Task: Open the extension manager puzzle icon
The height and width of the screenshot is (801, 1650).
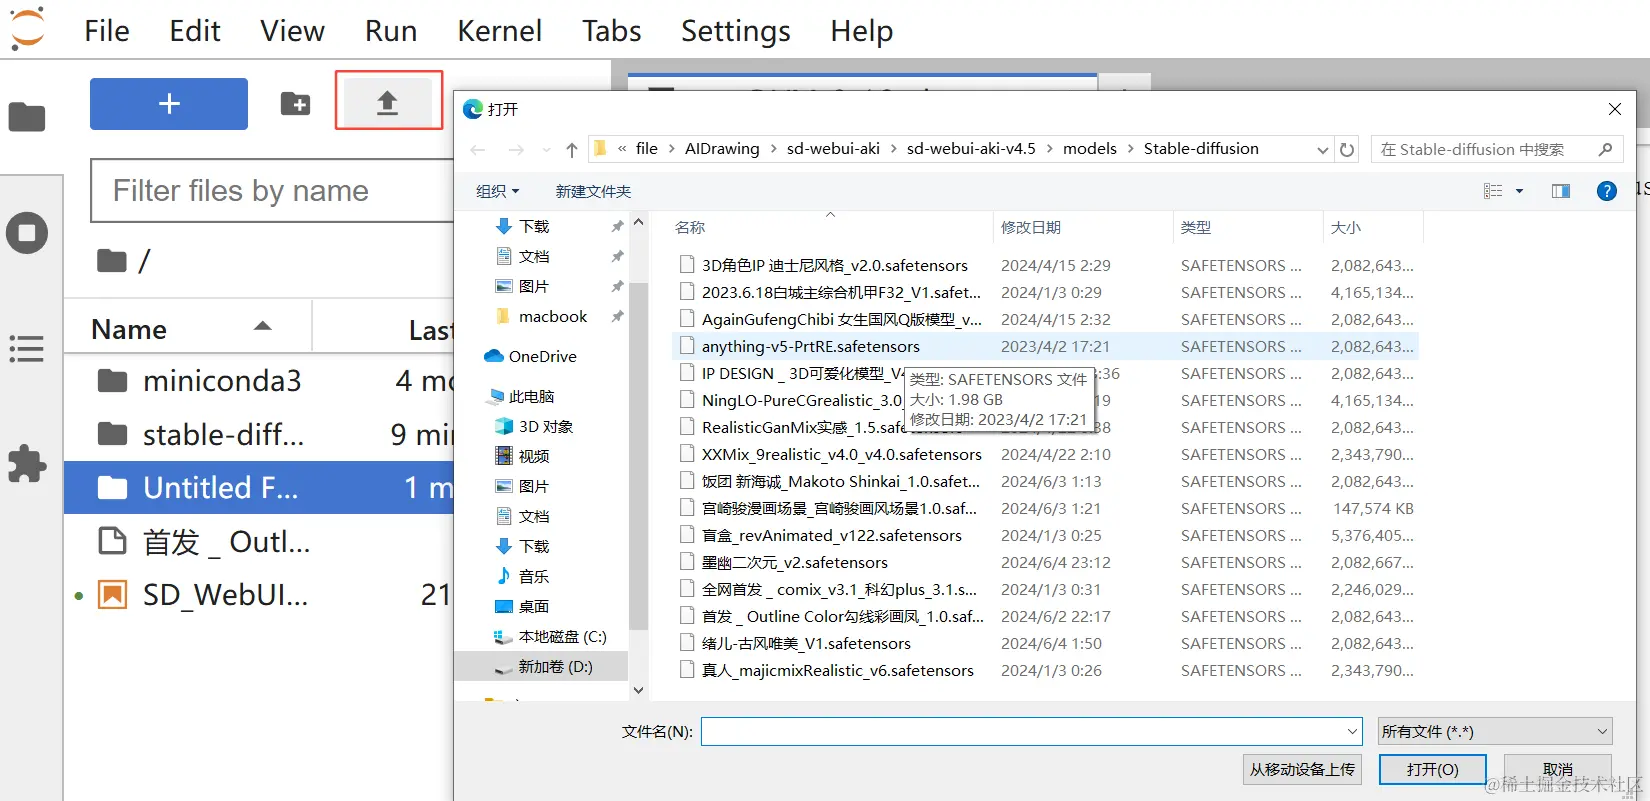Action: click(x=27, y=463)
